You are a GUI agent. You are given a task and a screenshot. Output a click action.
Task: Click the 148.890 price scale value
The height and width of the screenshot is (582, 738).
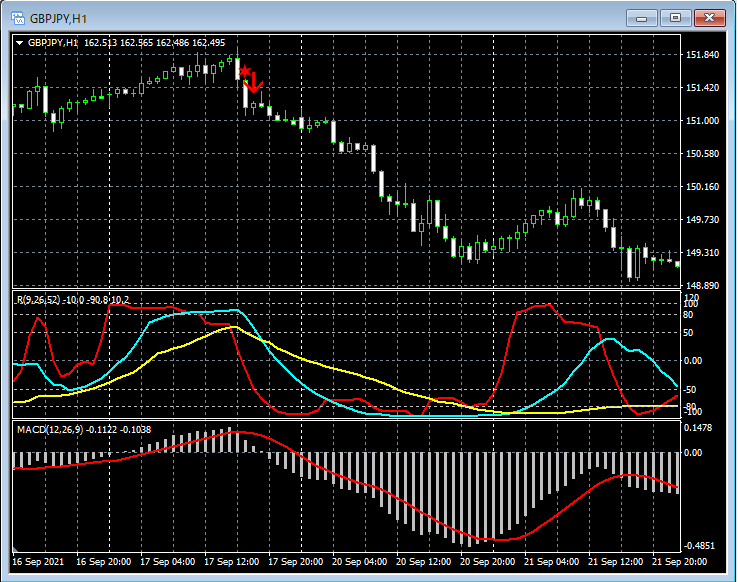pos(702,286)
